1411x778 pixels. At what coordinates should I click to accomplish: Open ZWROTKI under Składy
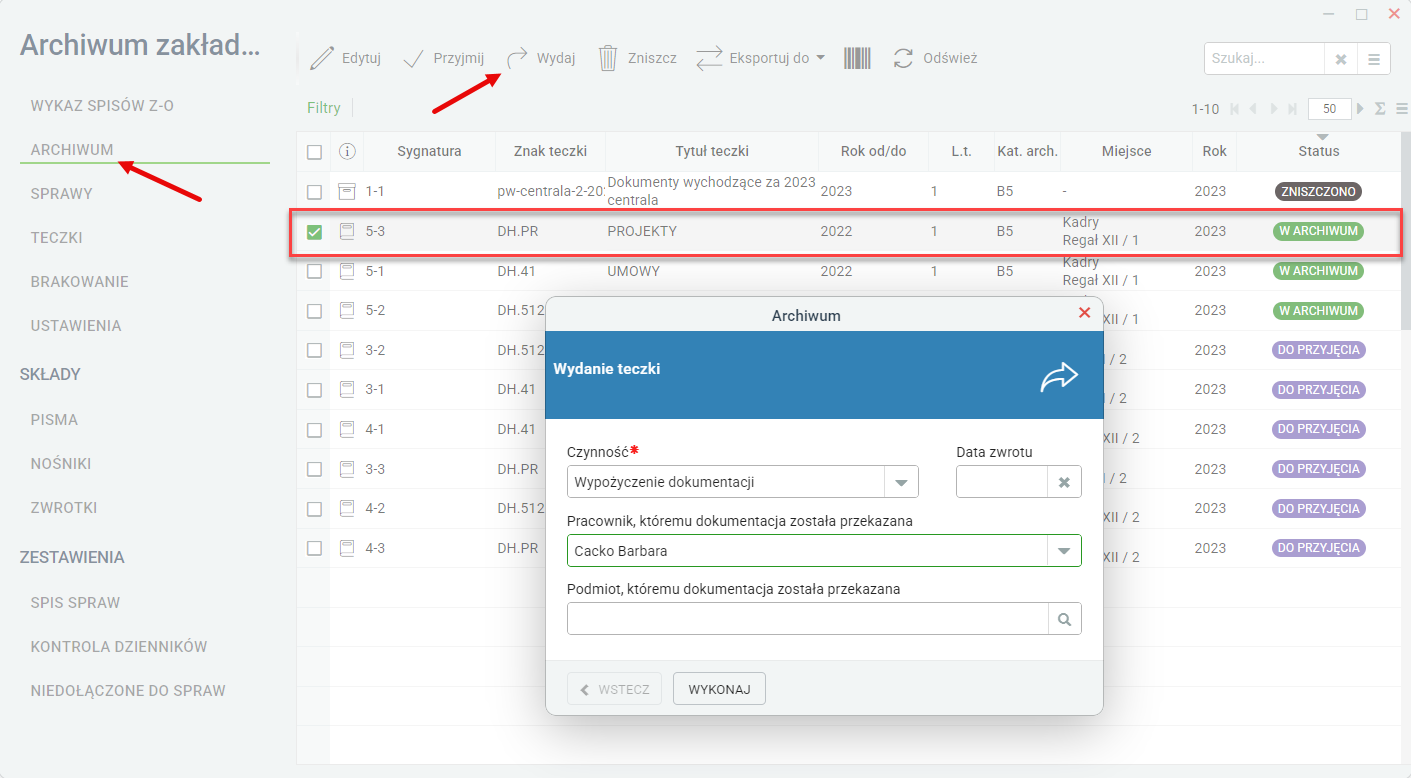click(x=64, y=507)
